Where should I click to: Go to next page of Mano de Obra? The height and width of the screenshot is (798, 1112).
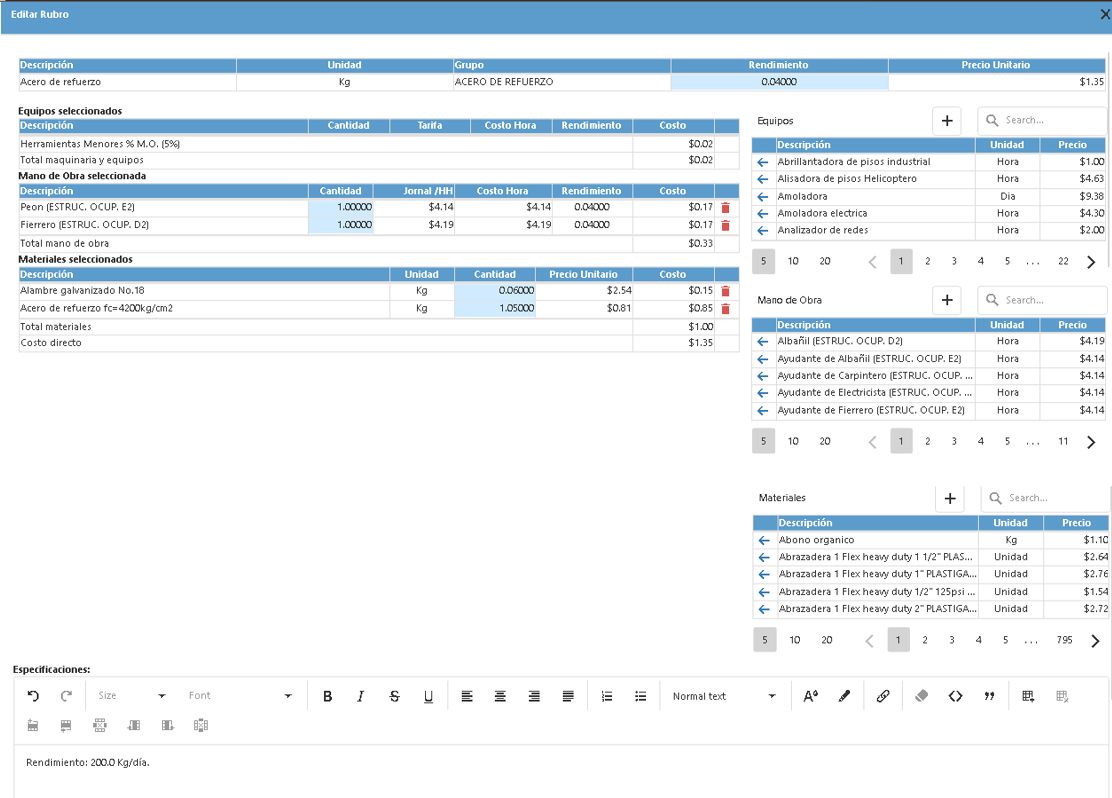[1091, 442]
